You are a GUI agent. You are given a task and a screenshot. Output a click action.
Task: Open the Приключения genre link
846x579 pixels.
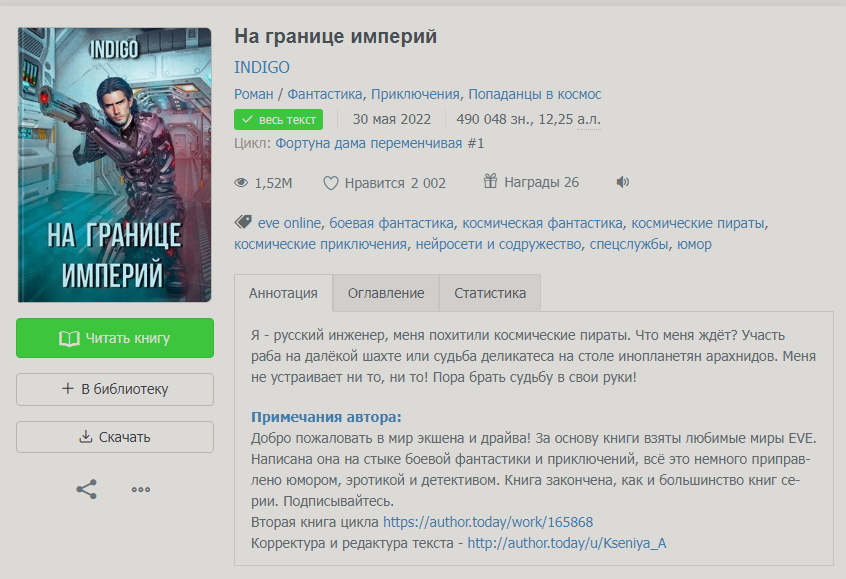tap(415, 94)
